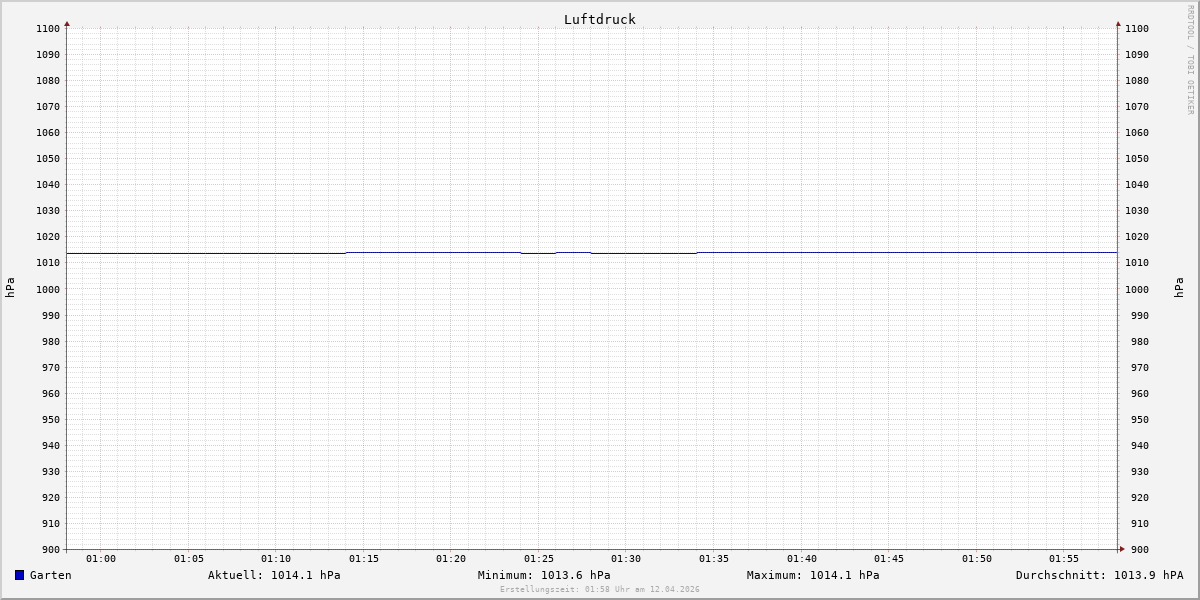Viewport: 1200px width, 600px height.
Task: Select the Aktuell 1014.1 hPa reading
Action: [x=274, y=575]
